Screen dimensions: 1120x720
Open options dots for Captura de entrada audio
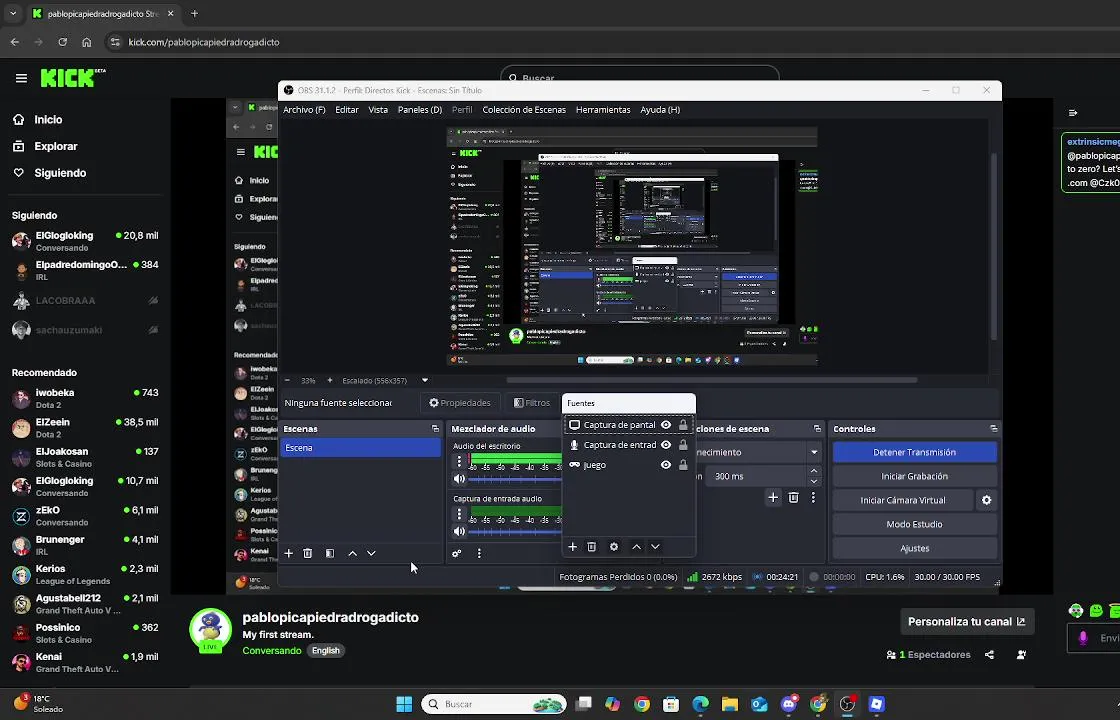coord(459,514)
